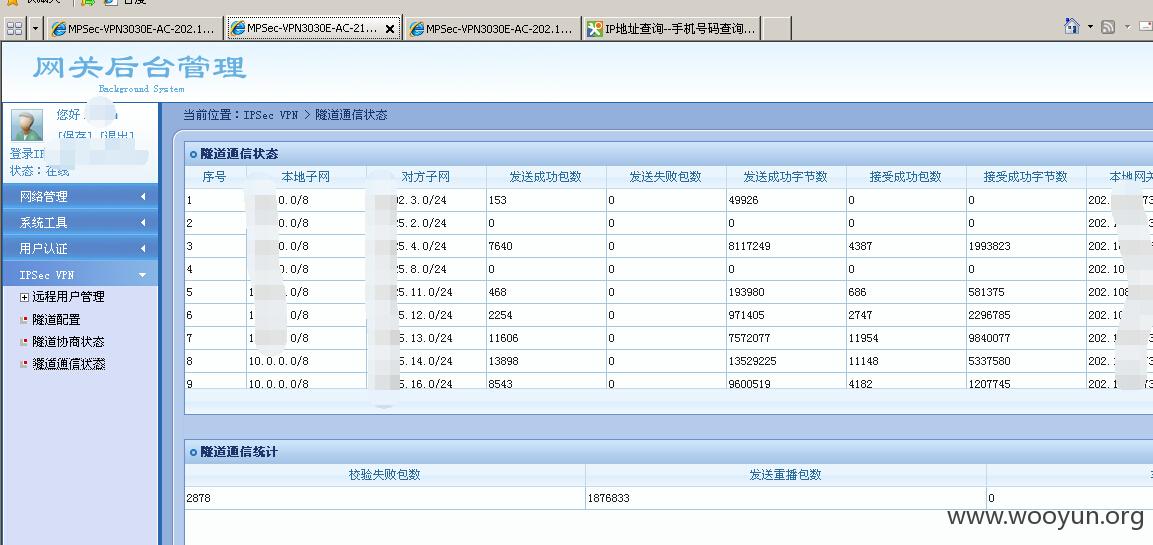This screenshot has width=1153, height=545.
Task: Click arrow beside 系统工具
Action: [143, 222]
